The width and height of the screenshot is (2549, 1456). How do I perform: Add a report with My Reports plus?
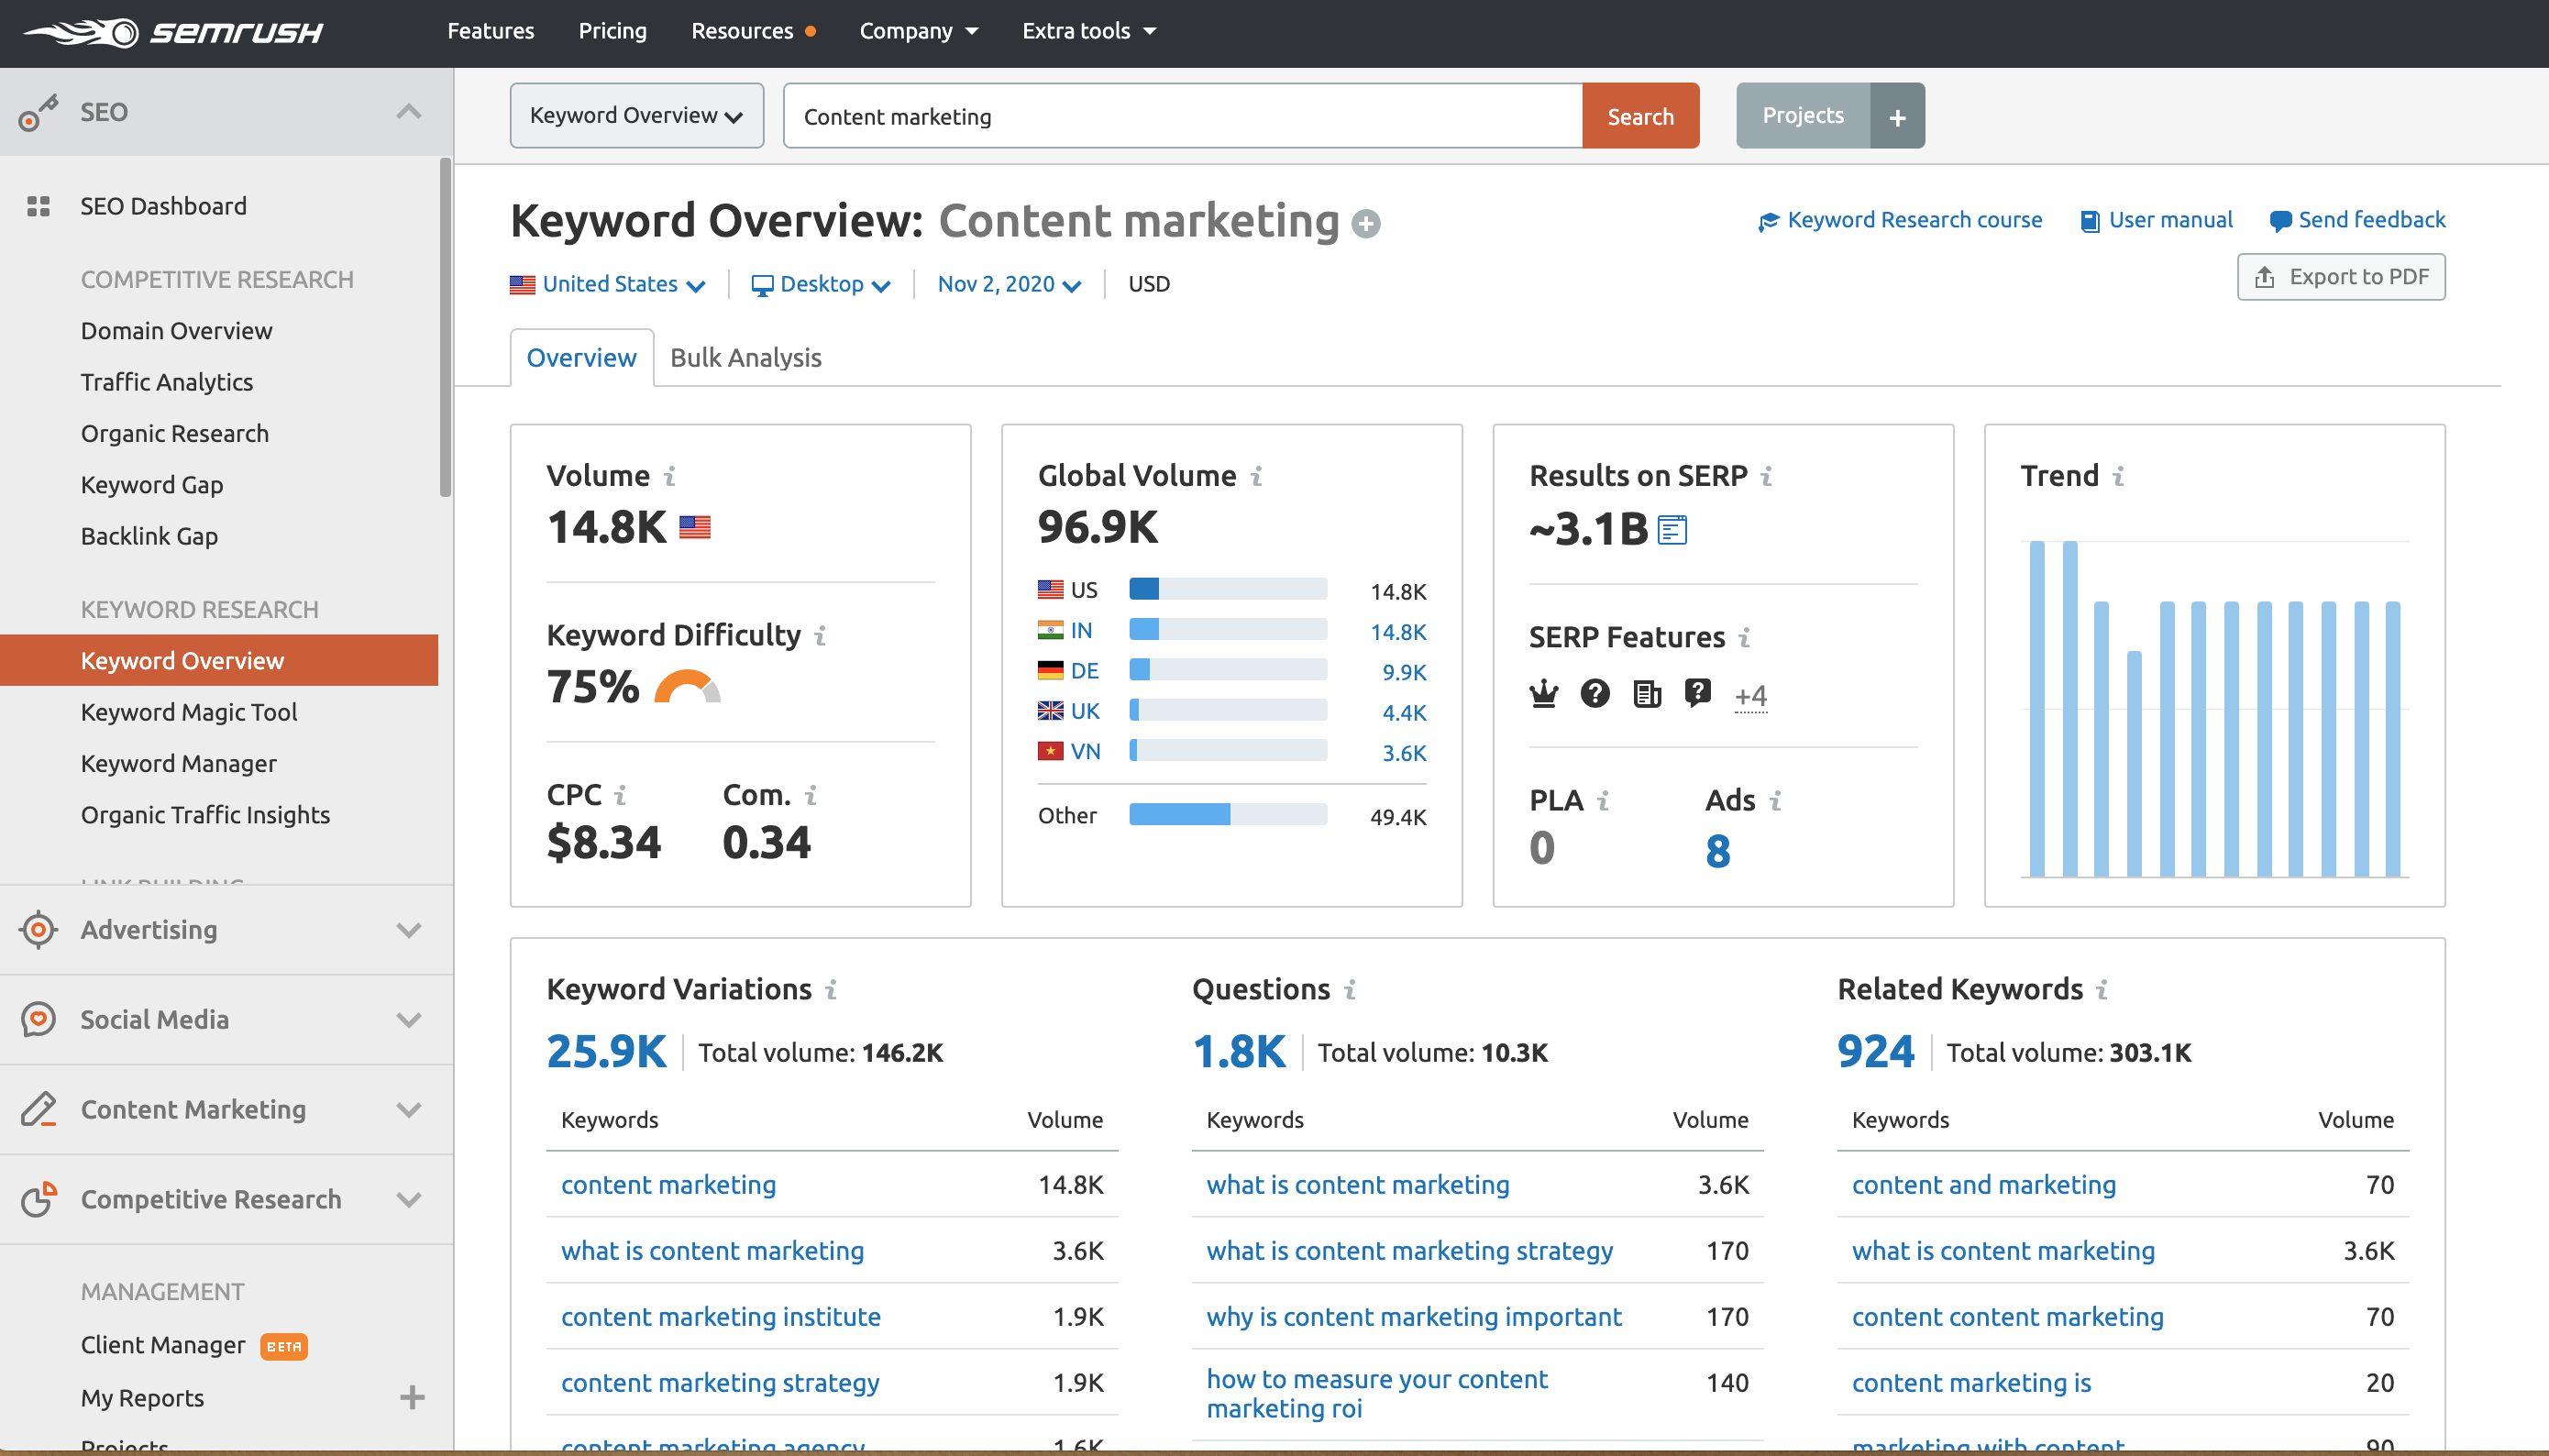[412, 1397]
